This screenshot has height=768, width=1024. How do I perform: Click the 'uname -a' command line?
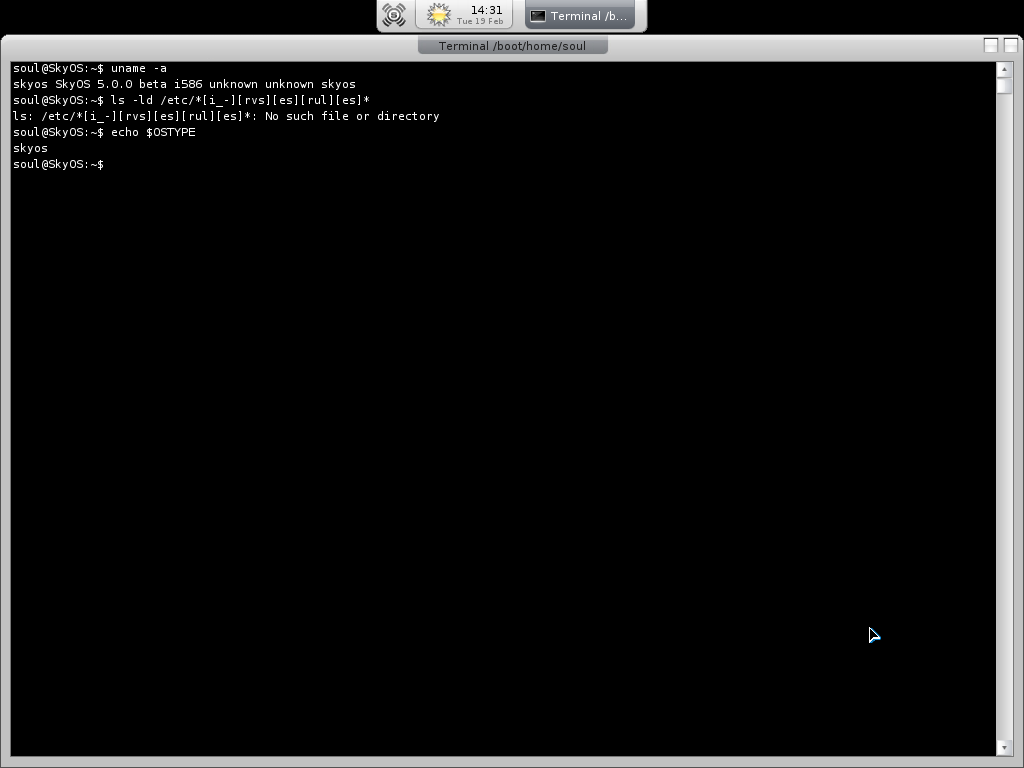coord(90,68)
